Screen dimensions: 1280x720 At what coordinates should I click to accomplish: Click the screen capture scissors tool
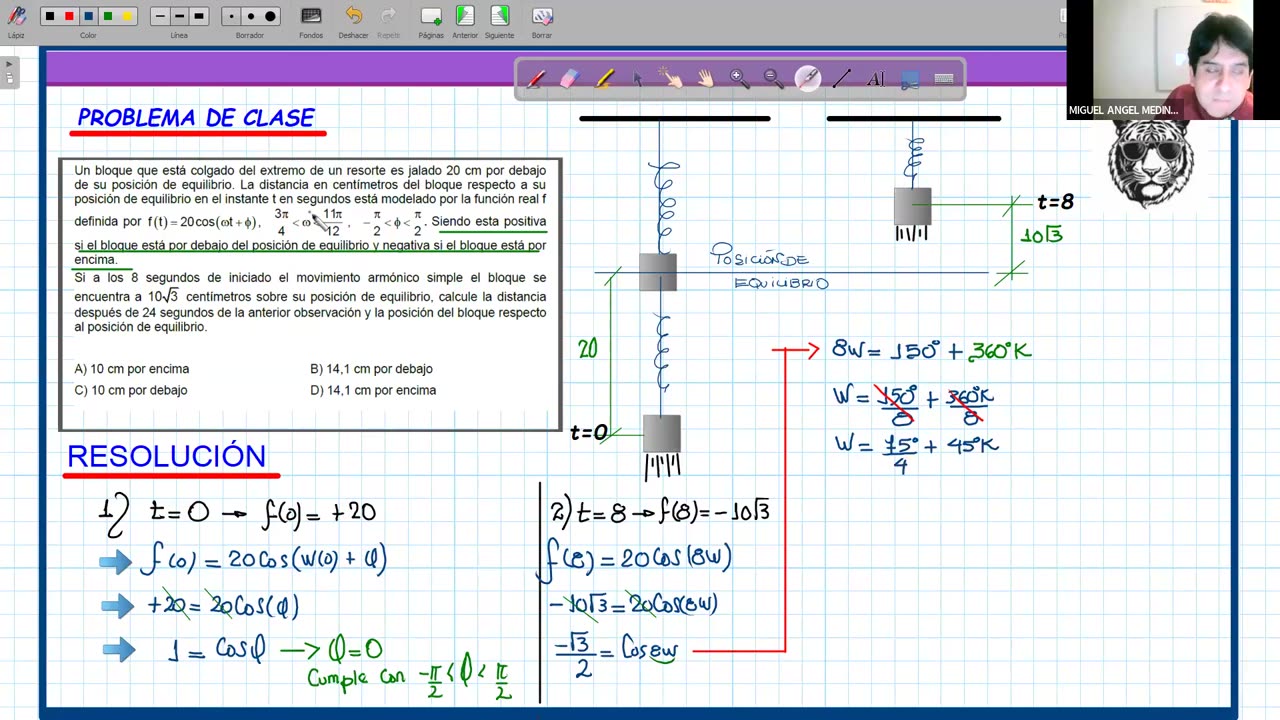pyautogui.click(x=910, y=79)
